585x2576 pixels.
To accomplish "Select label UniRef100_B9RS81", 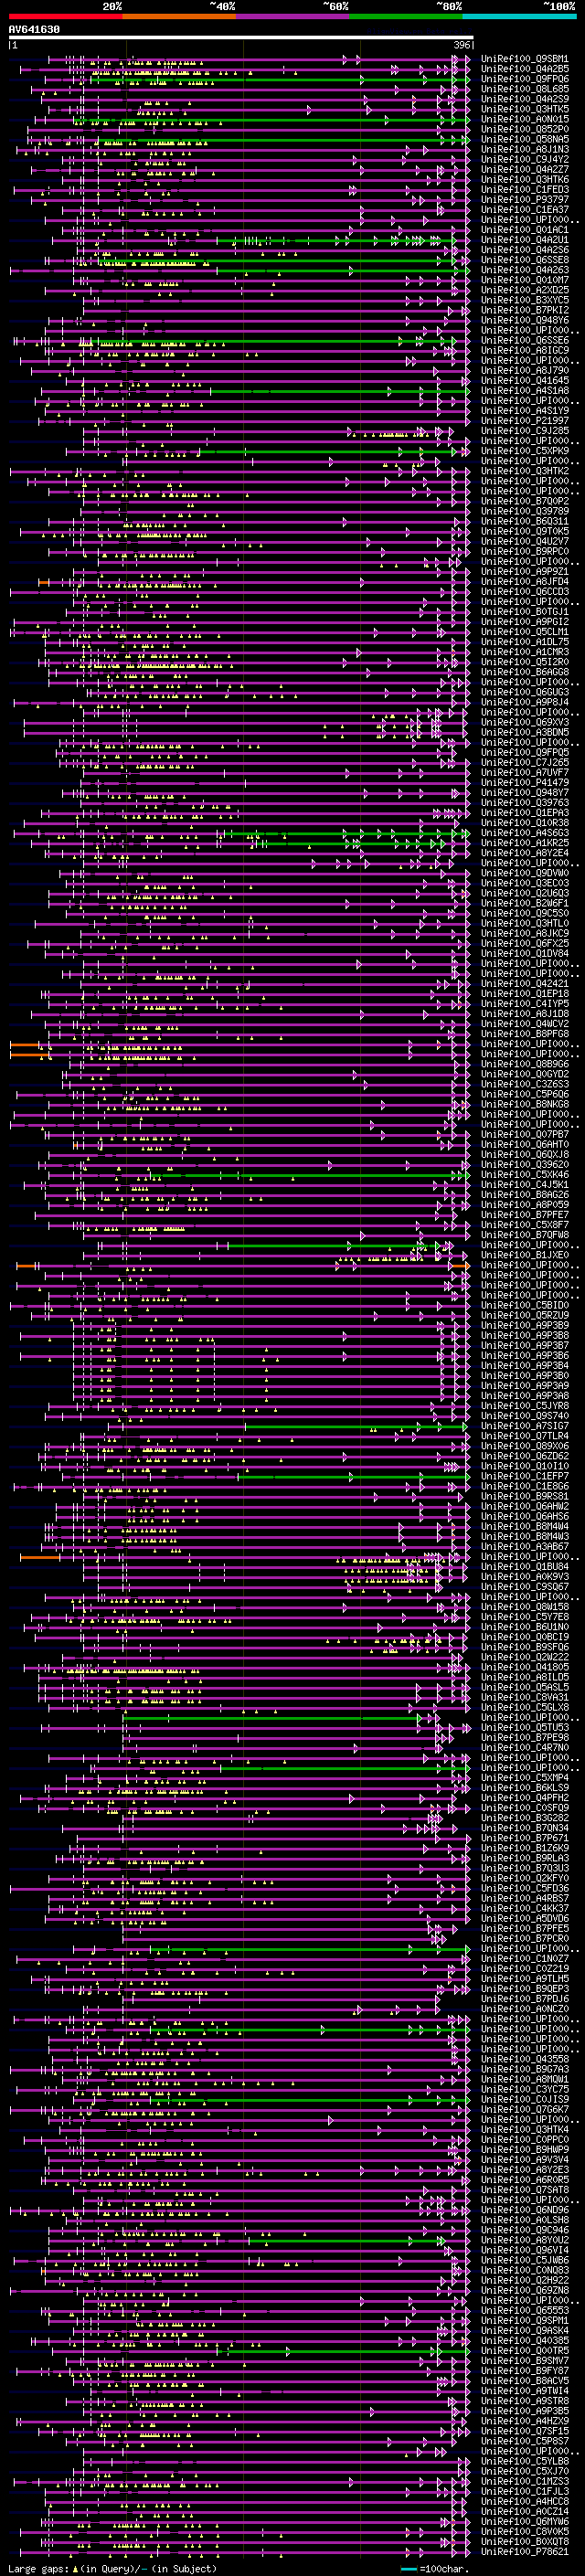I will point(525,1496).
